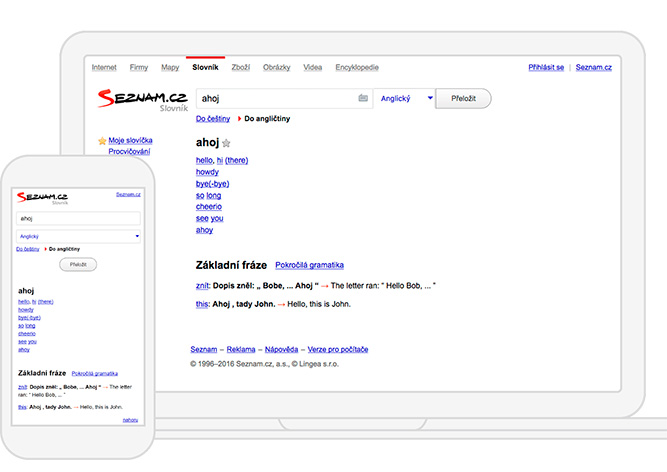Click the Základní fráze heading on laptop

(x=231, y=265)
